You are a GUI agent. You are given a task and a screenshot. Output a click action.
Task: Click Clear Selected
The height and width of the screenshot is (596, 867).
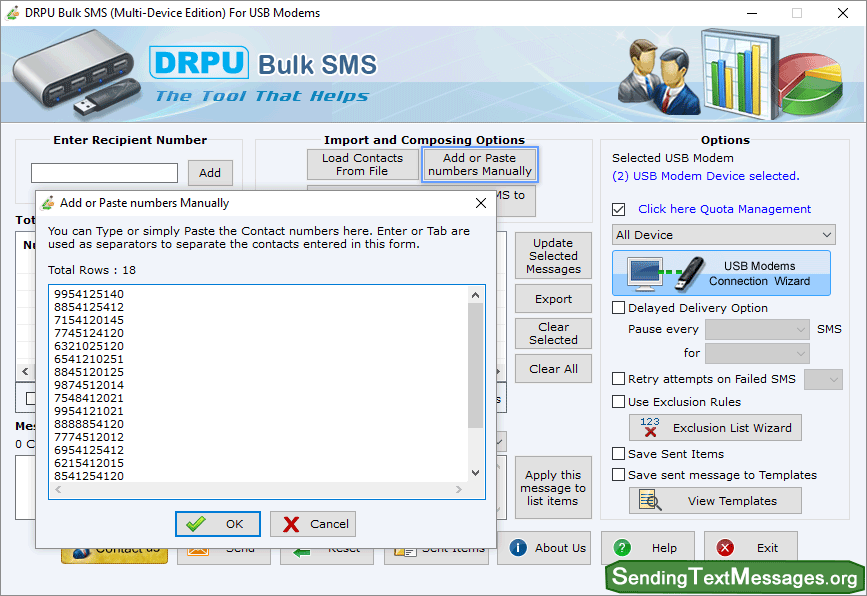point(553,333)
